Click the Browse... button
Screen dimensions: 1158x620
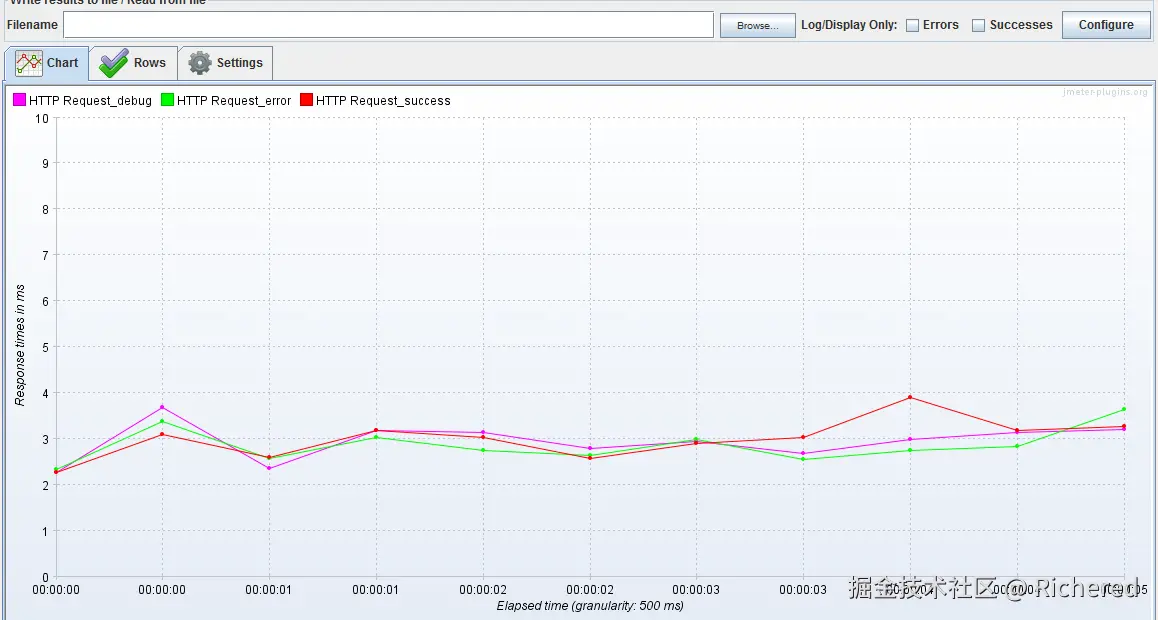click(x=758, y=25)
